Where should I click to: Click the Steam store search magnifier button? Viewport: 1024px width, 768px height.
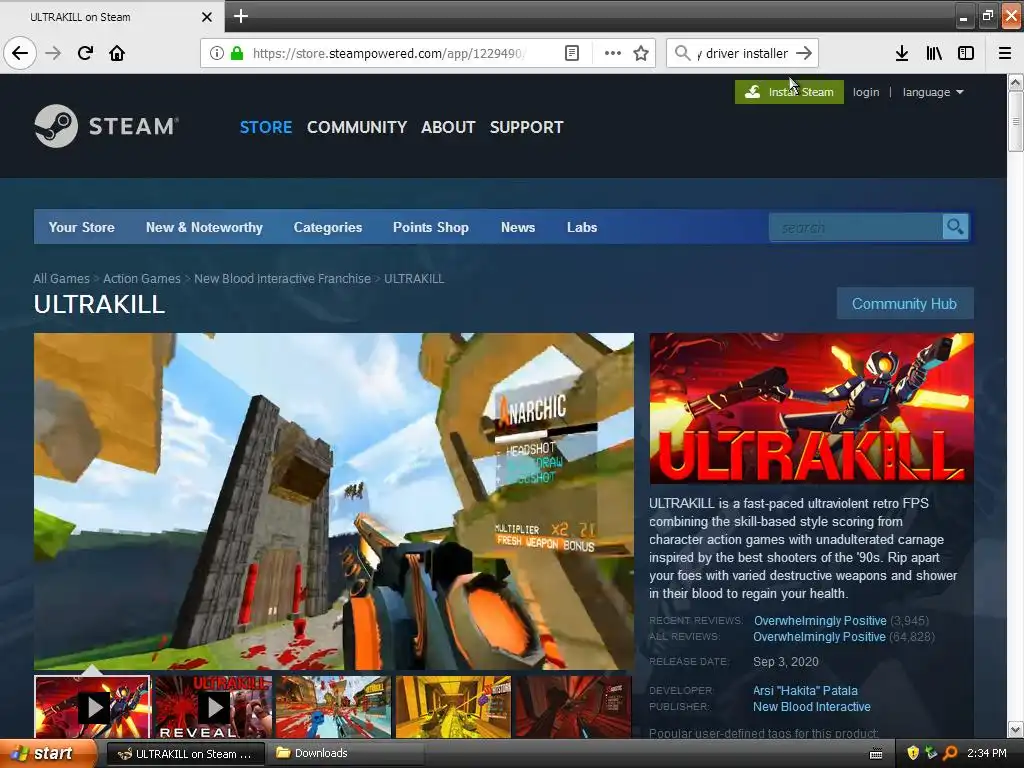coord(955,227)
